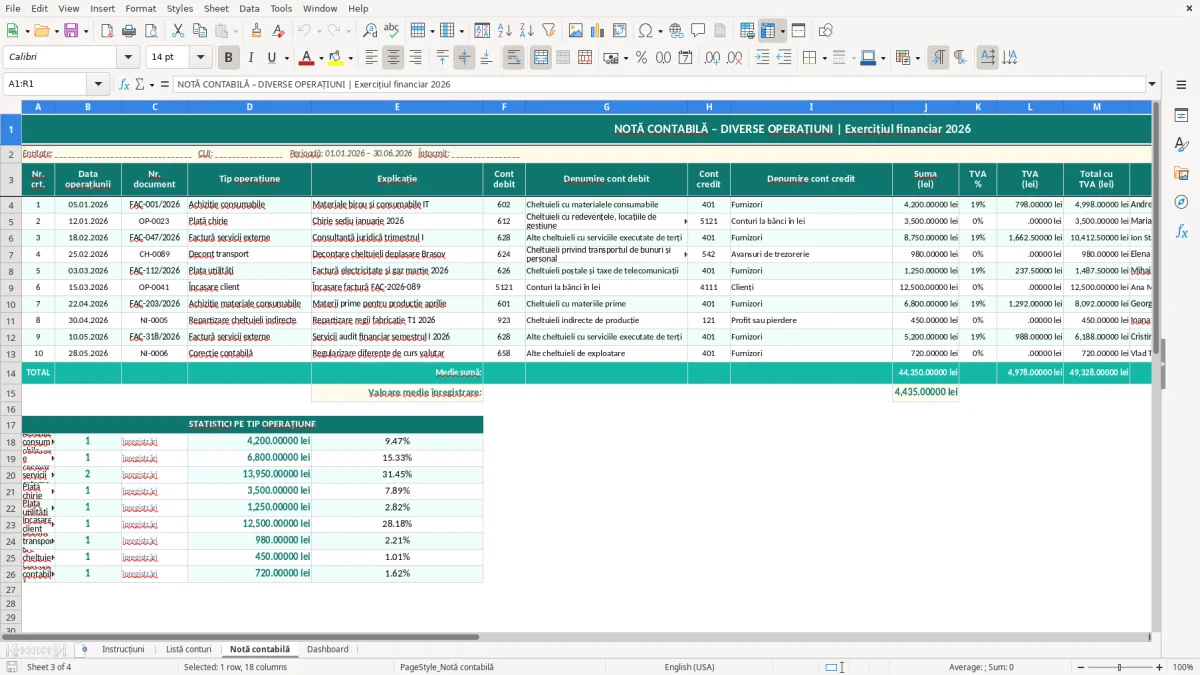
Task: Open underline style dropdown arrow
Action: (285, 58)
